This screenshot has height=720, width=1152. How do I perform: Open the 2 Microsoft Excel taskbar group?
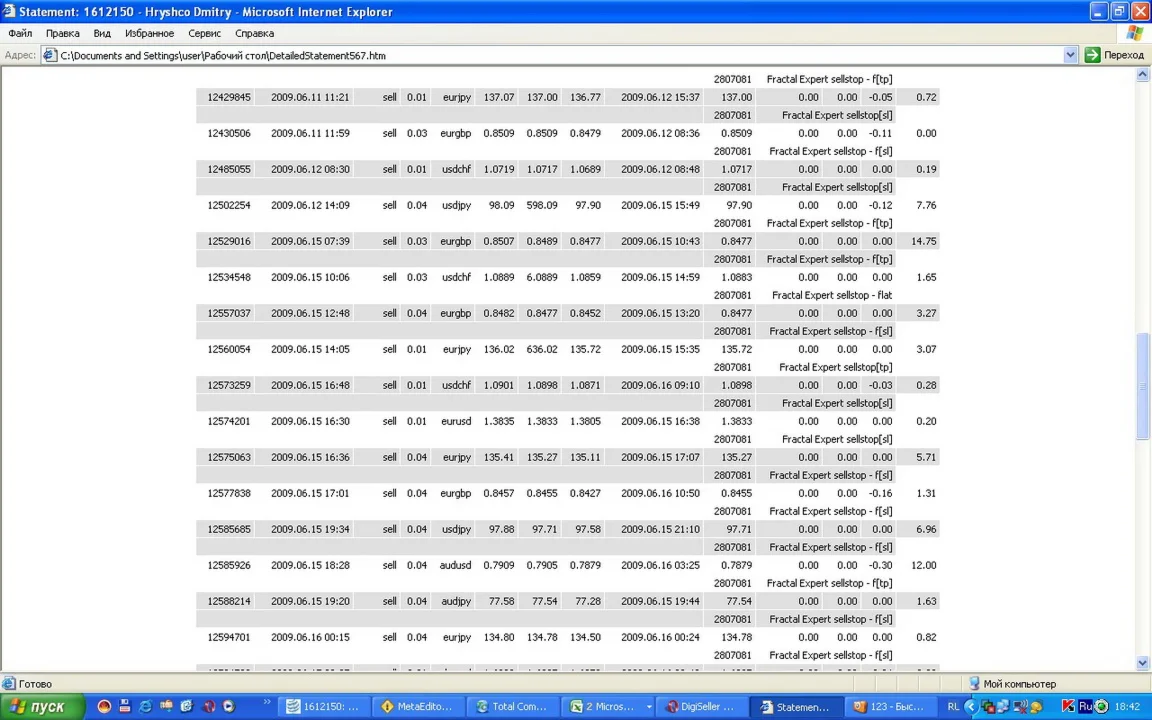pos(607,707)
